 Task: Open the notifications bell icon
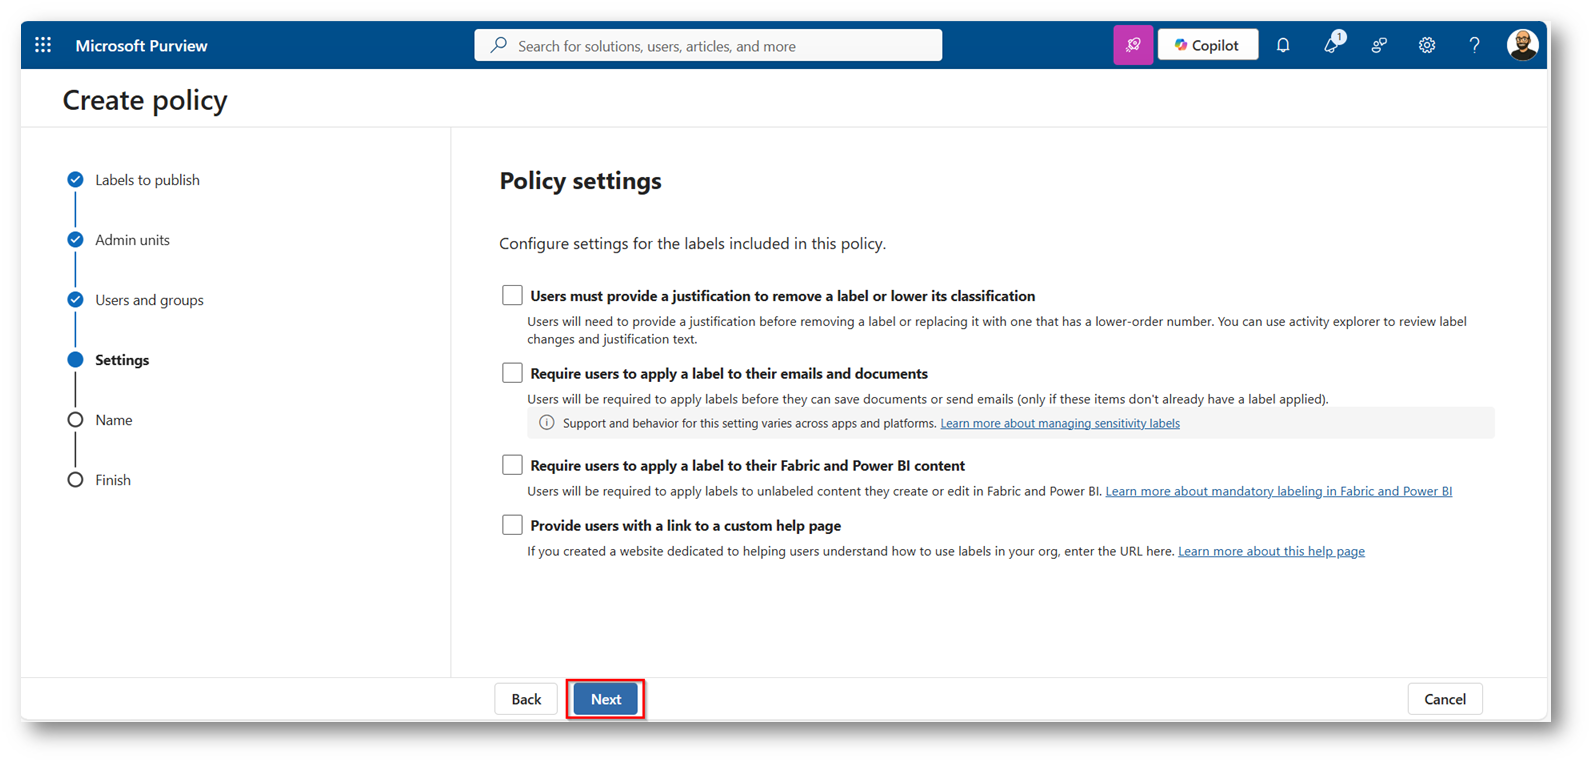(1283, 45)
